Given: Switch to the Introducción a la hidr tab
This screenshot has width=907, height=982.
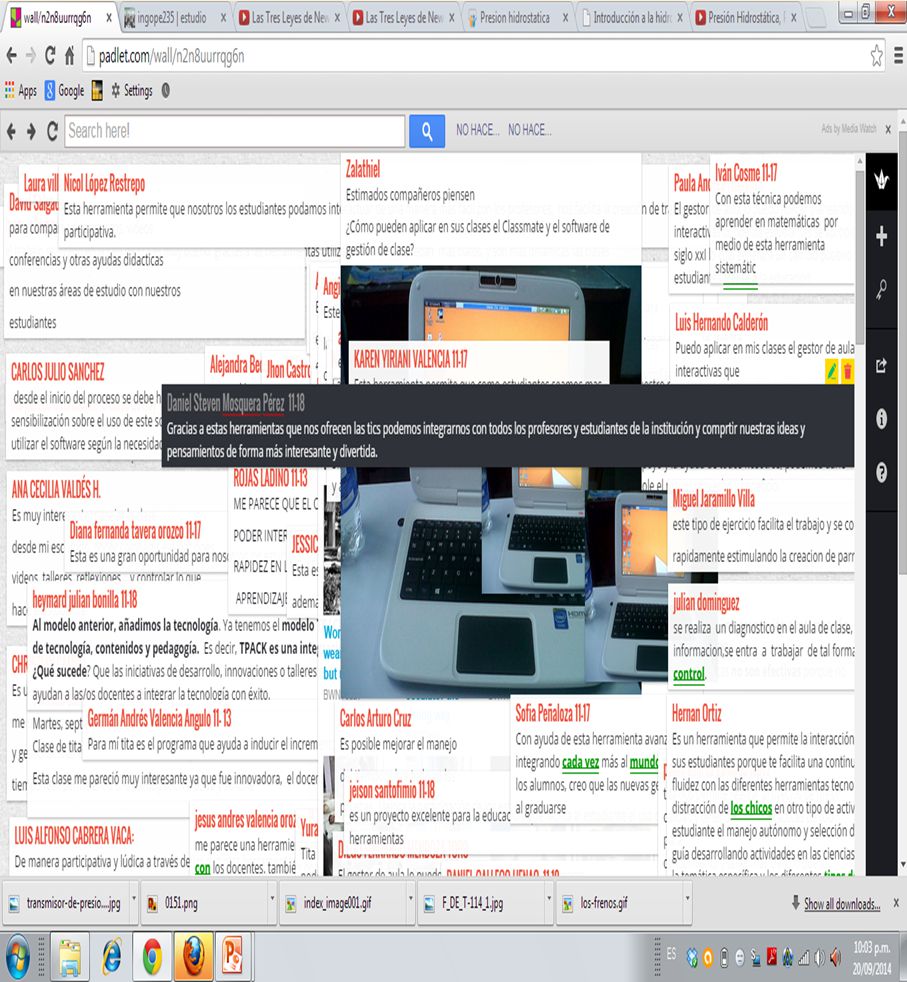Looking at the screenshot, I should coord(628,18).
